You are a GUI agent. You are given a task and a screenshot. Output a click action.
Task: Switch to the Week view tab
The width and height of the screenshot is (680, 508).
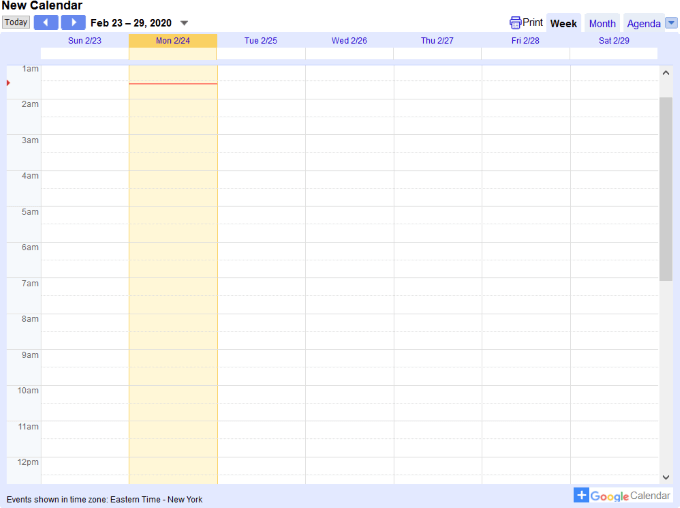pyautogui.click(x=564, y=23)
